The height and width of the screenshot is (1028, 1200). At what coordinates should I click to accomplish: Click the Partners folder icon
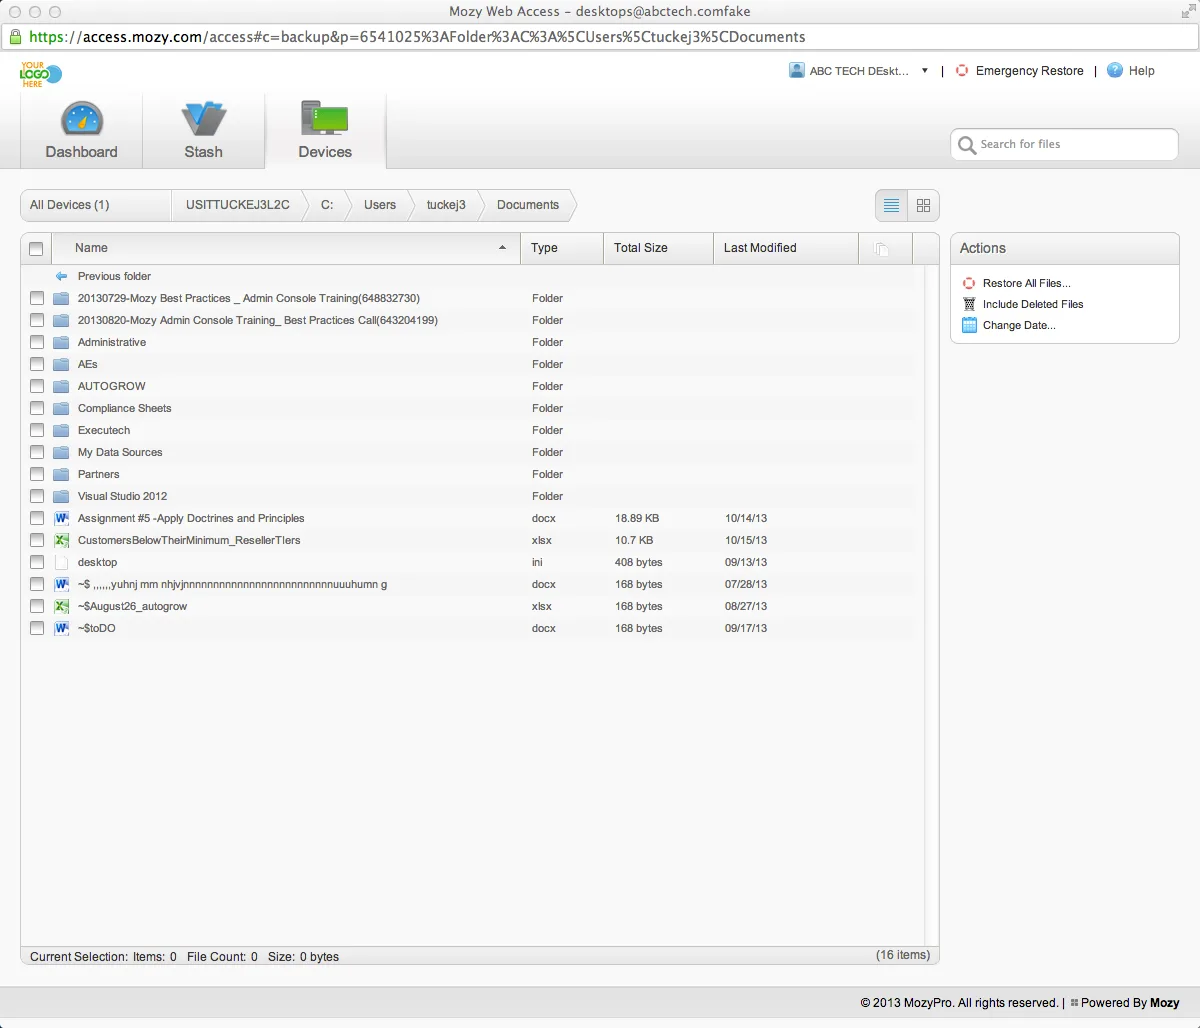click(61, 474)
